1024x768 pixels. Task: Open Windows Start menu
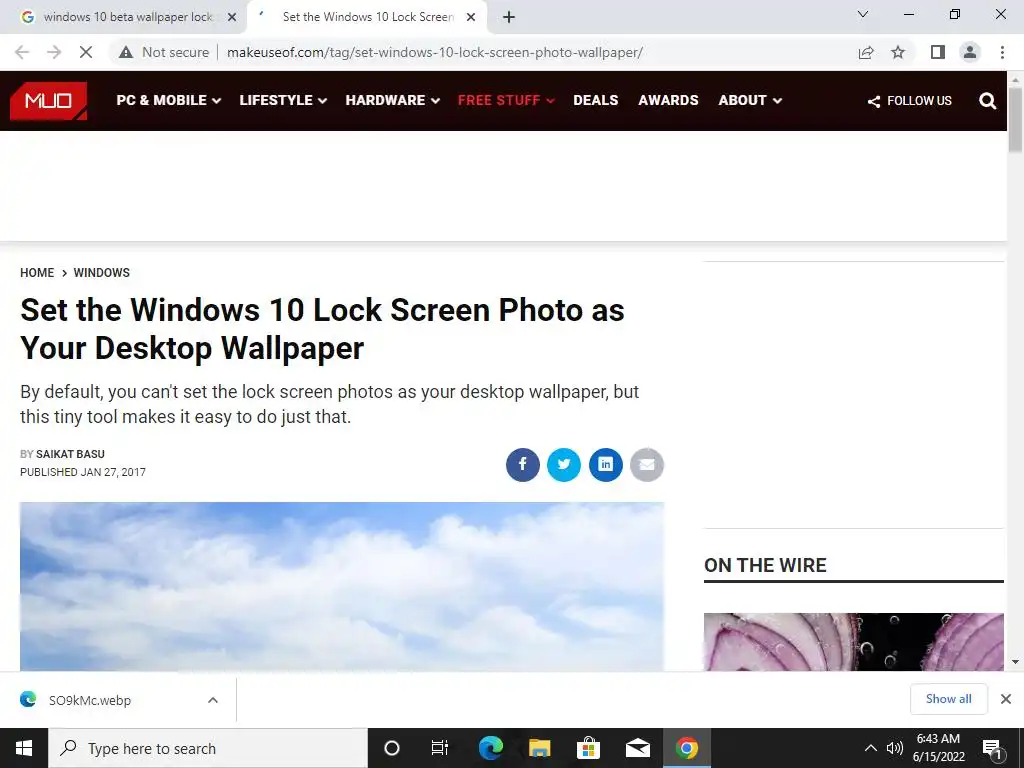[x=24, y=748]
